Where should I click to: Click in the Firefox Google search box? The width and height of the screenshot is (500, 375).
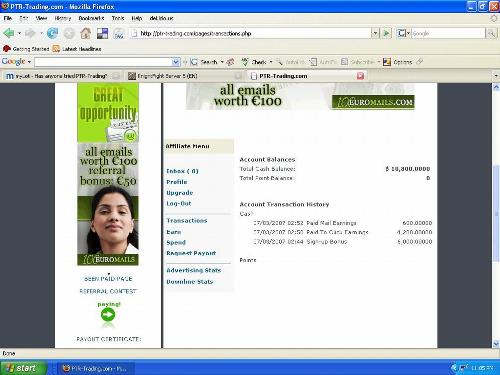tap(448, 33)
